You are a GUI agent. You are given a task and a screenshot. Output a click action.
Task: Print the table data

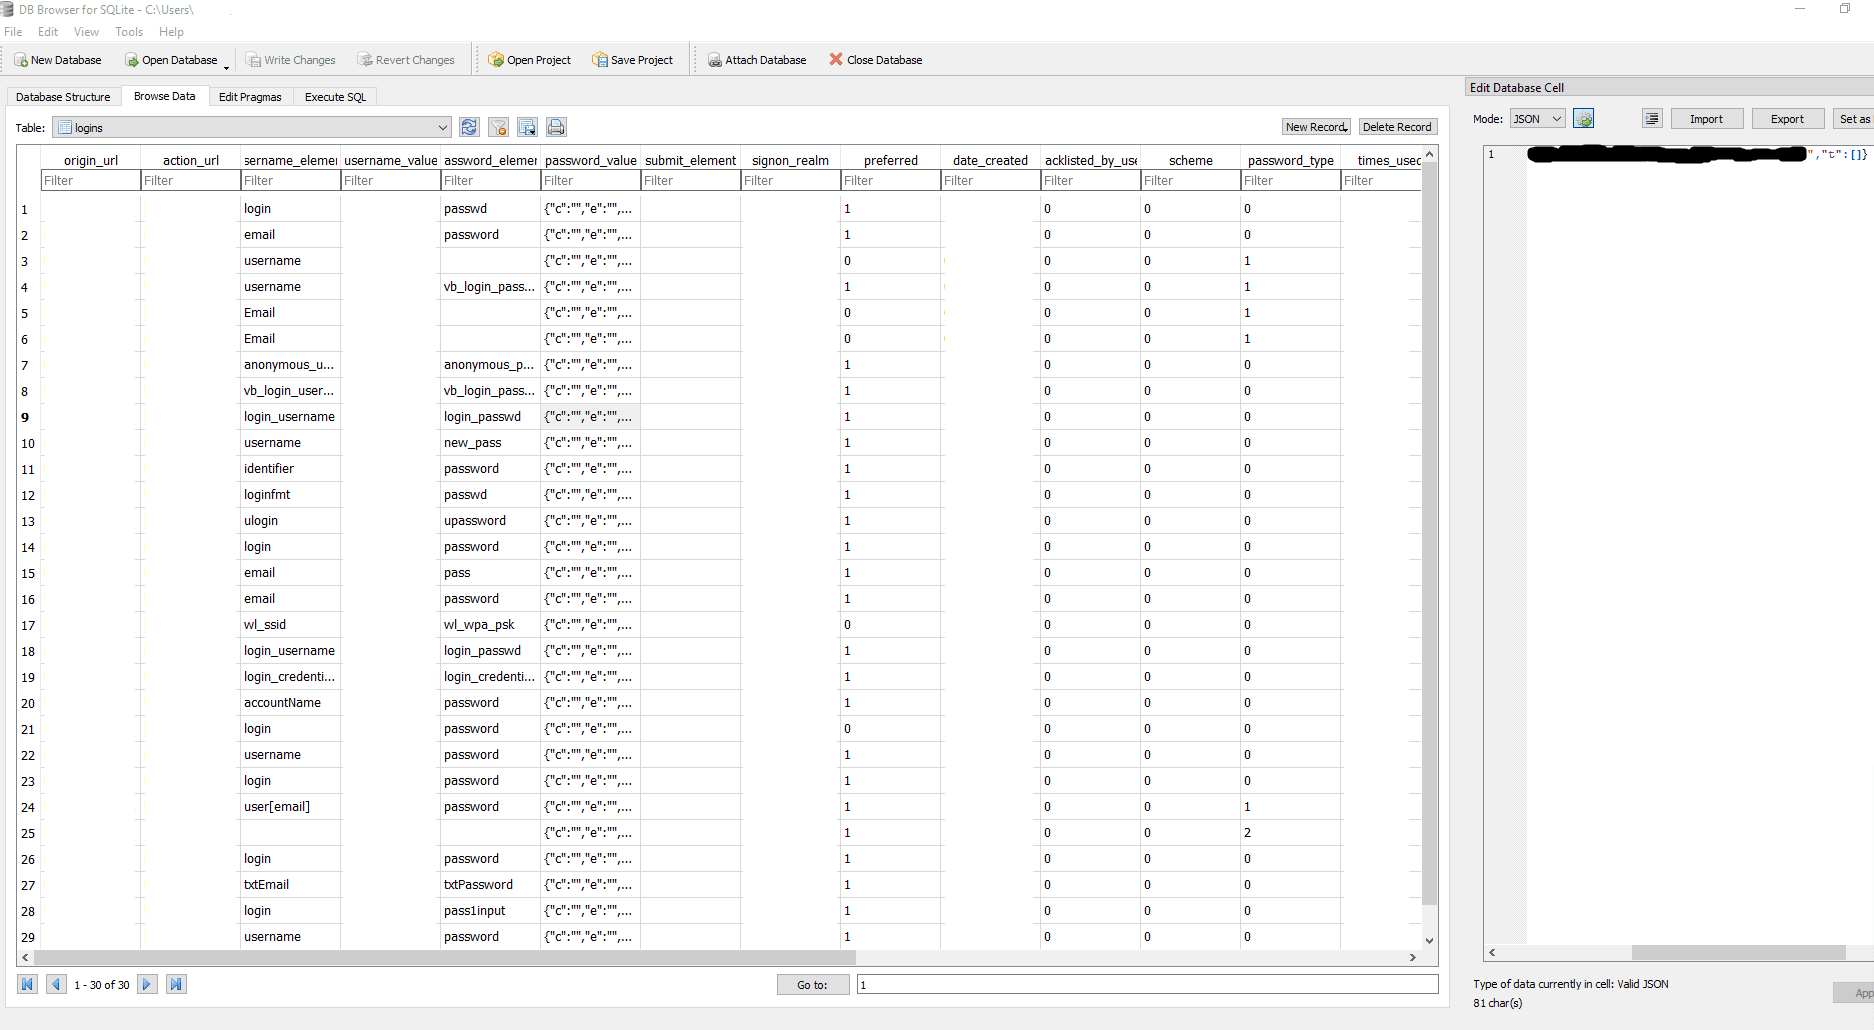tap(556, 127)
